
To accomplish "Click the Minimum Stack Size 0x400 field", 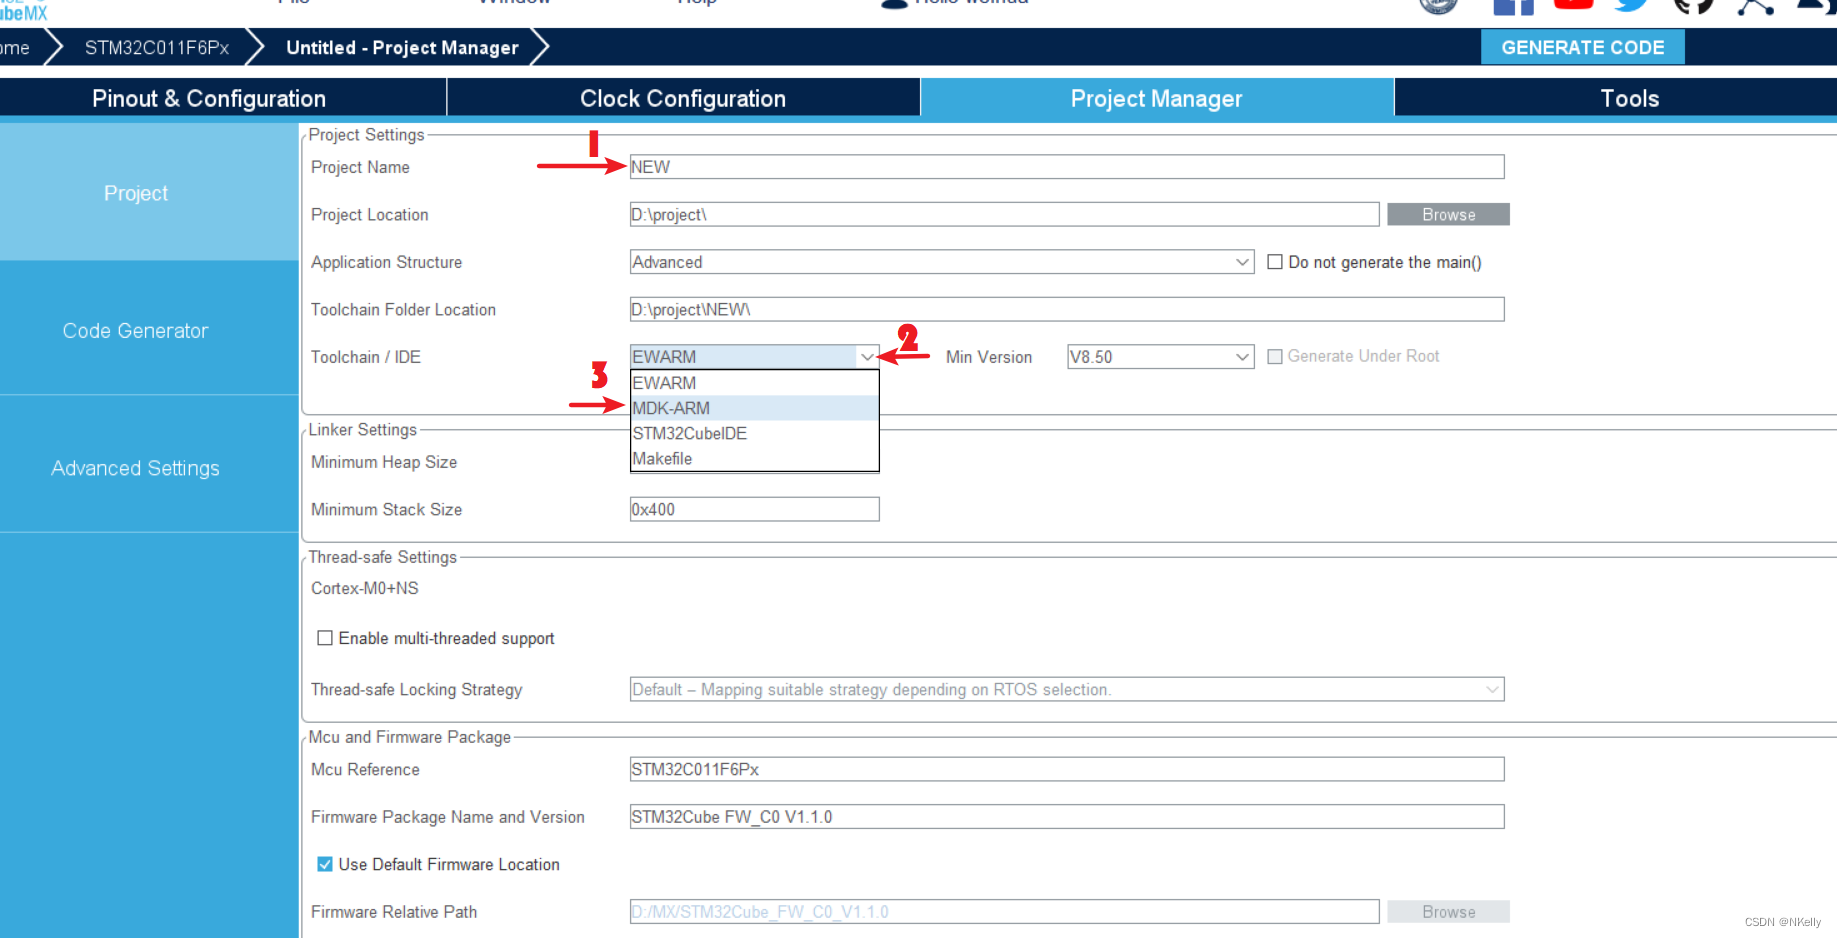I will tap(755, 509).
